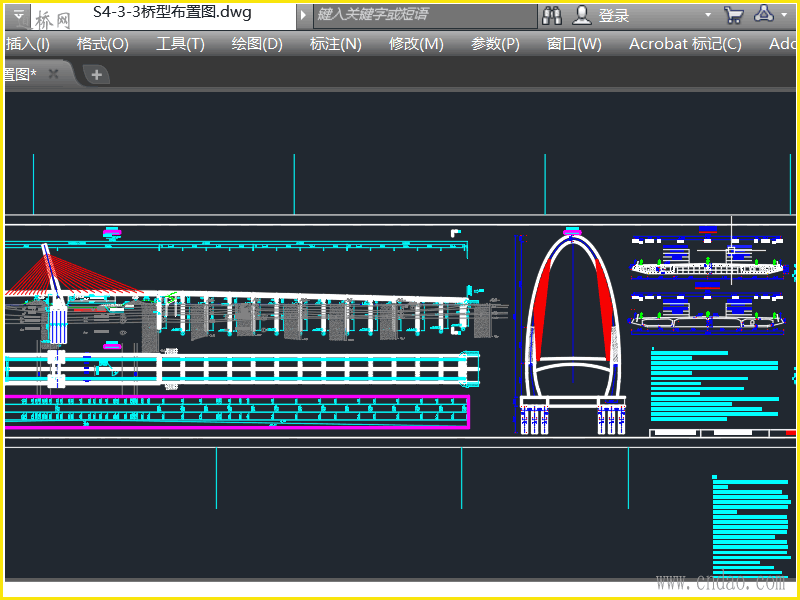Add a new drawing tab with plus button

pos(96,75)
